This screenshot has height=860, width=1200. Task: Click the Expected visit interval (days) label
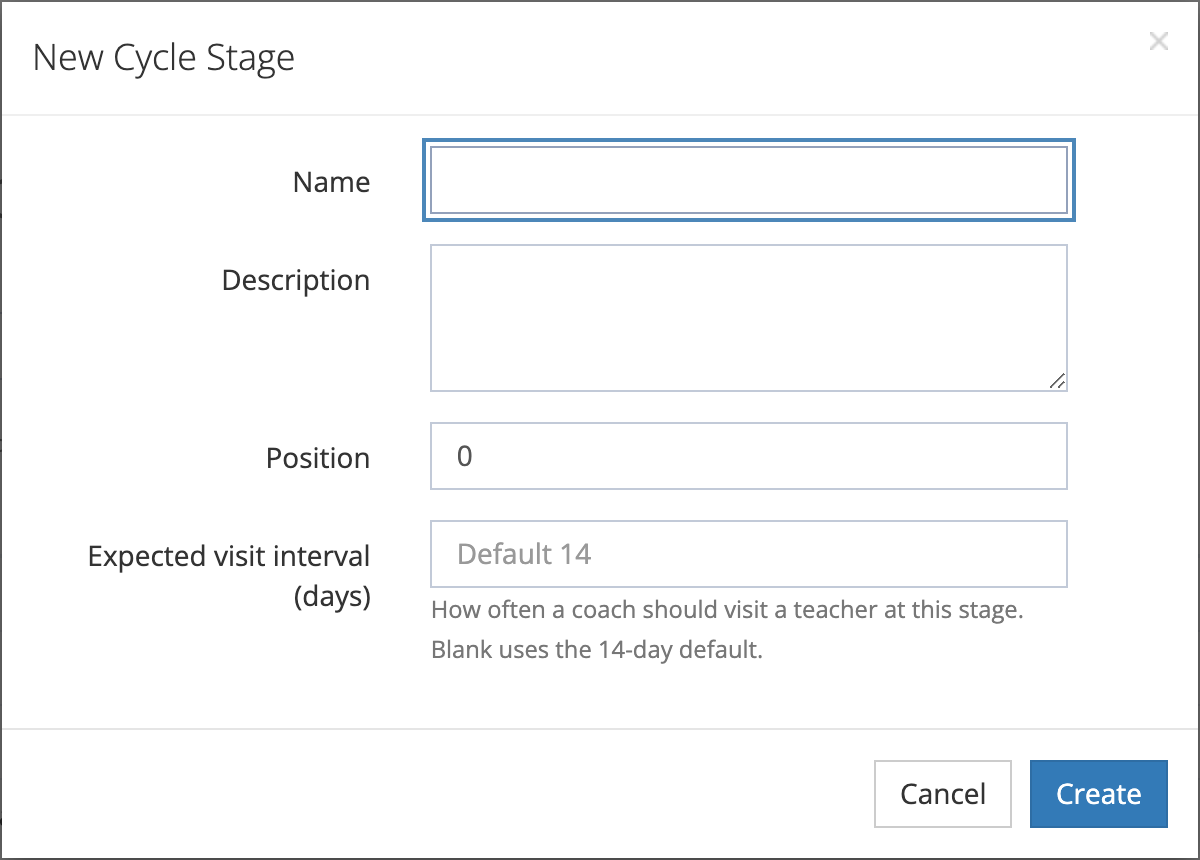click(x=229, y=576)
